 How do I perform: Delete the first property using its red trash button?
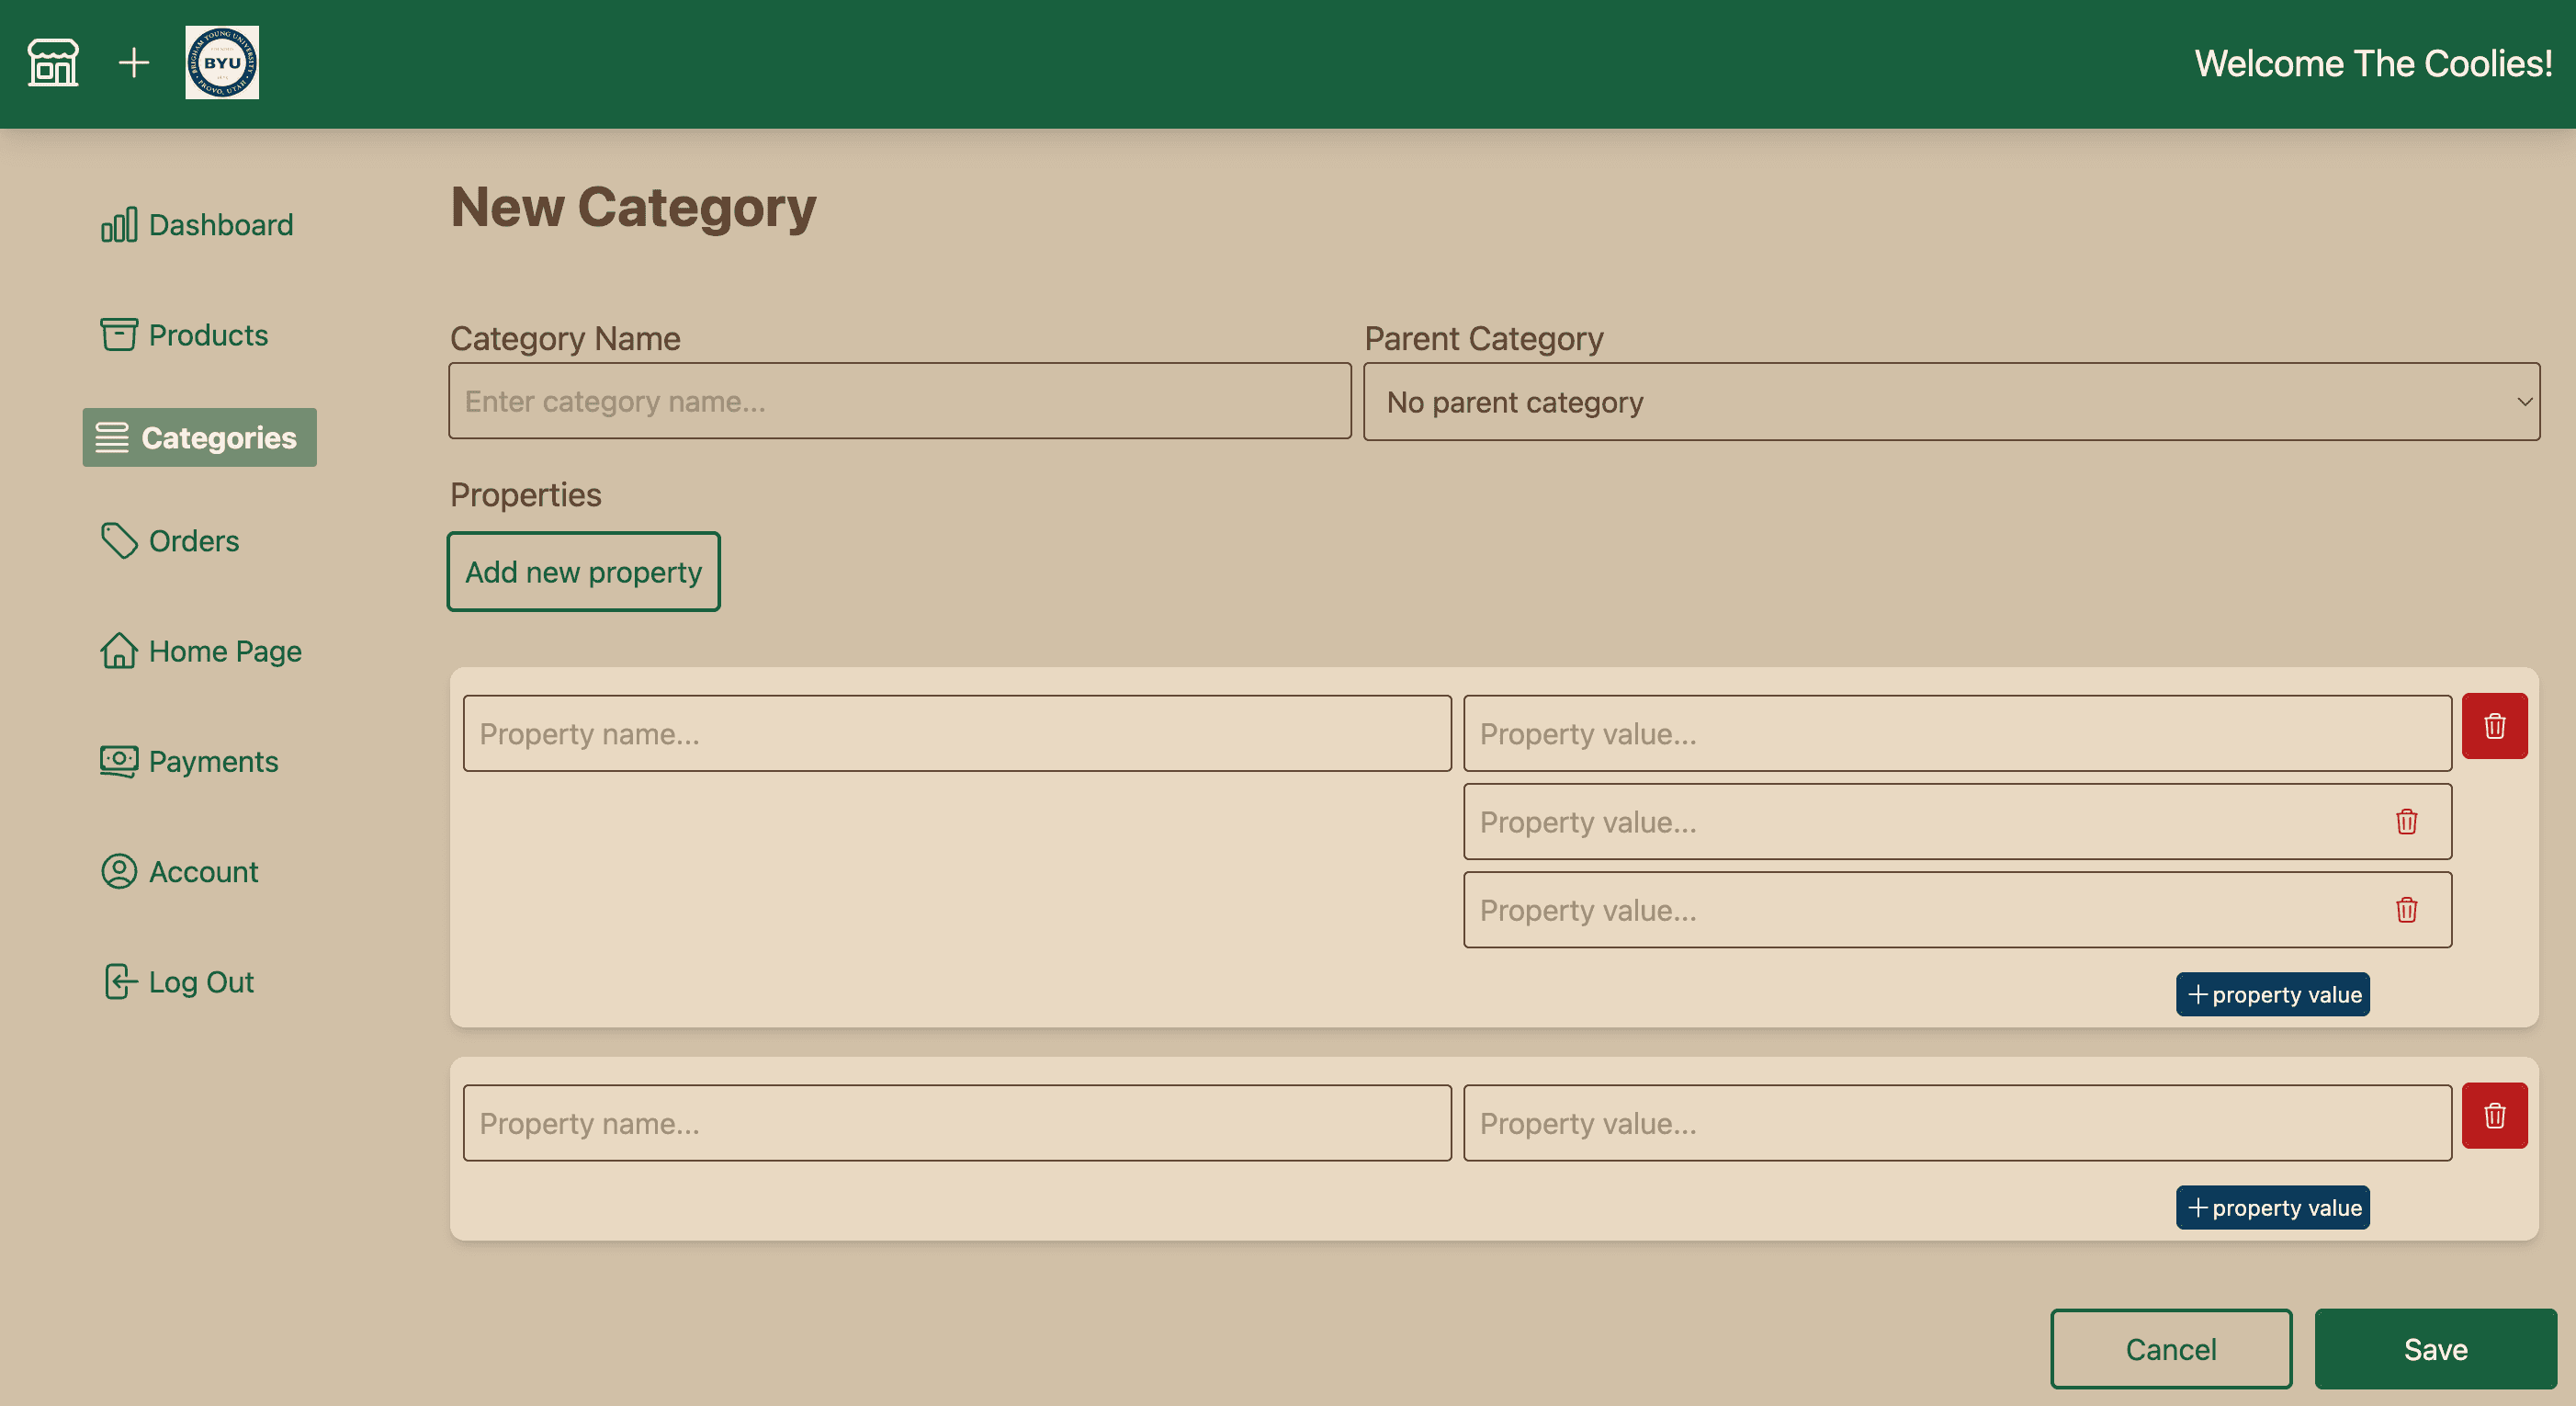2494,726
